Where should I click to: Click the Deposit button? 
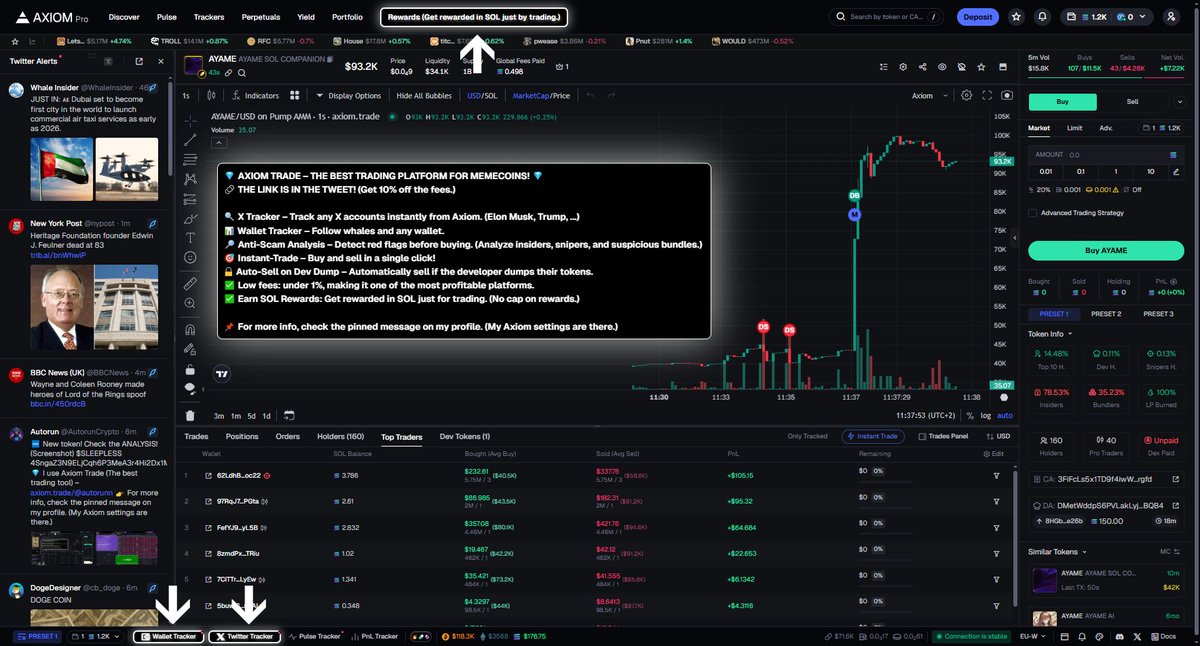click(x=977, y=17)
